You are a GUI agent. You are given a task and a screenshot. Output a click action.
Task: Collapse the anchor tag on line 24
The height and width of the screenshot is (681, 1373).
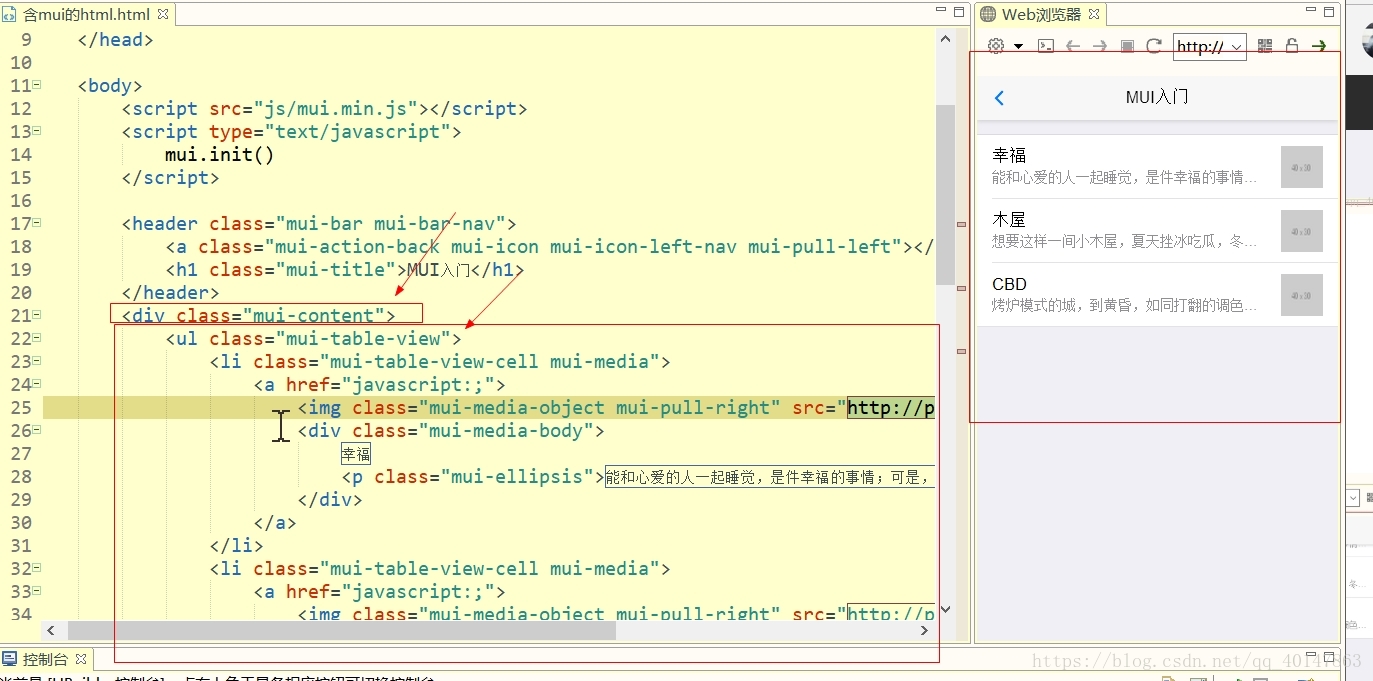(37, 384)
